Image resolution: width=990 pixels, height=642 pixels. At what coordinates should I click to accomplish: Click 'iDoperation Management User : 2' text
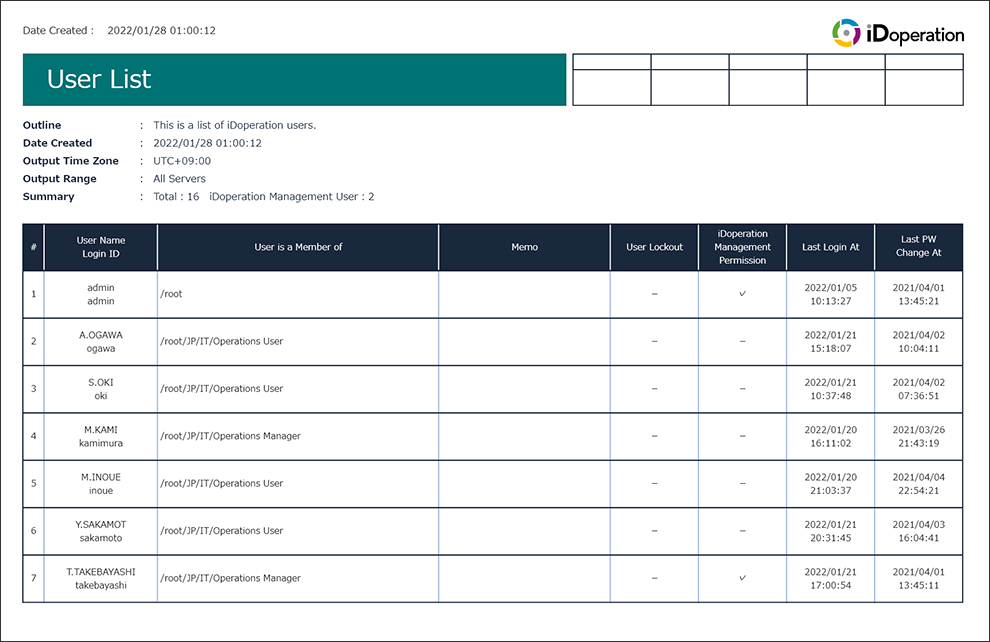click(x=292, y=196)
